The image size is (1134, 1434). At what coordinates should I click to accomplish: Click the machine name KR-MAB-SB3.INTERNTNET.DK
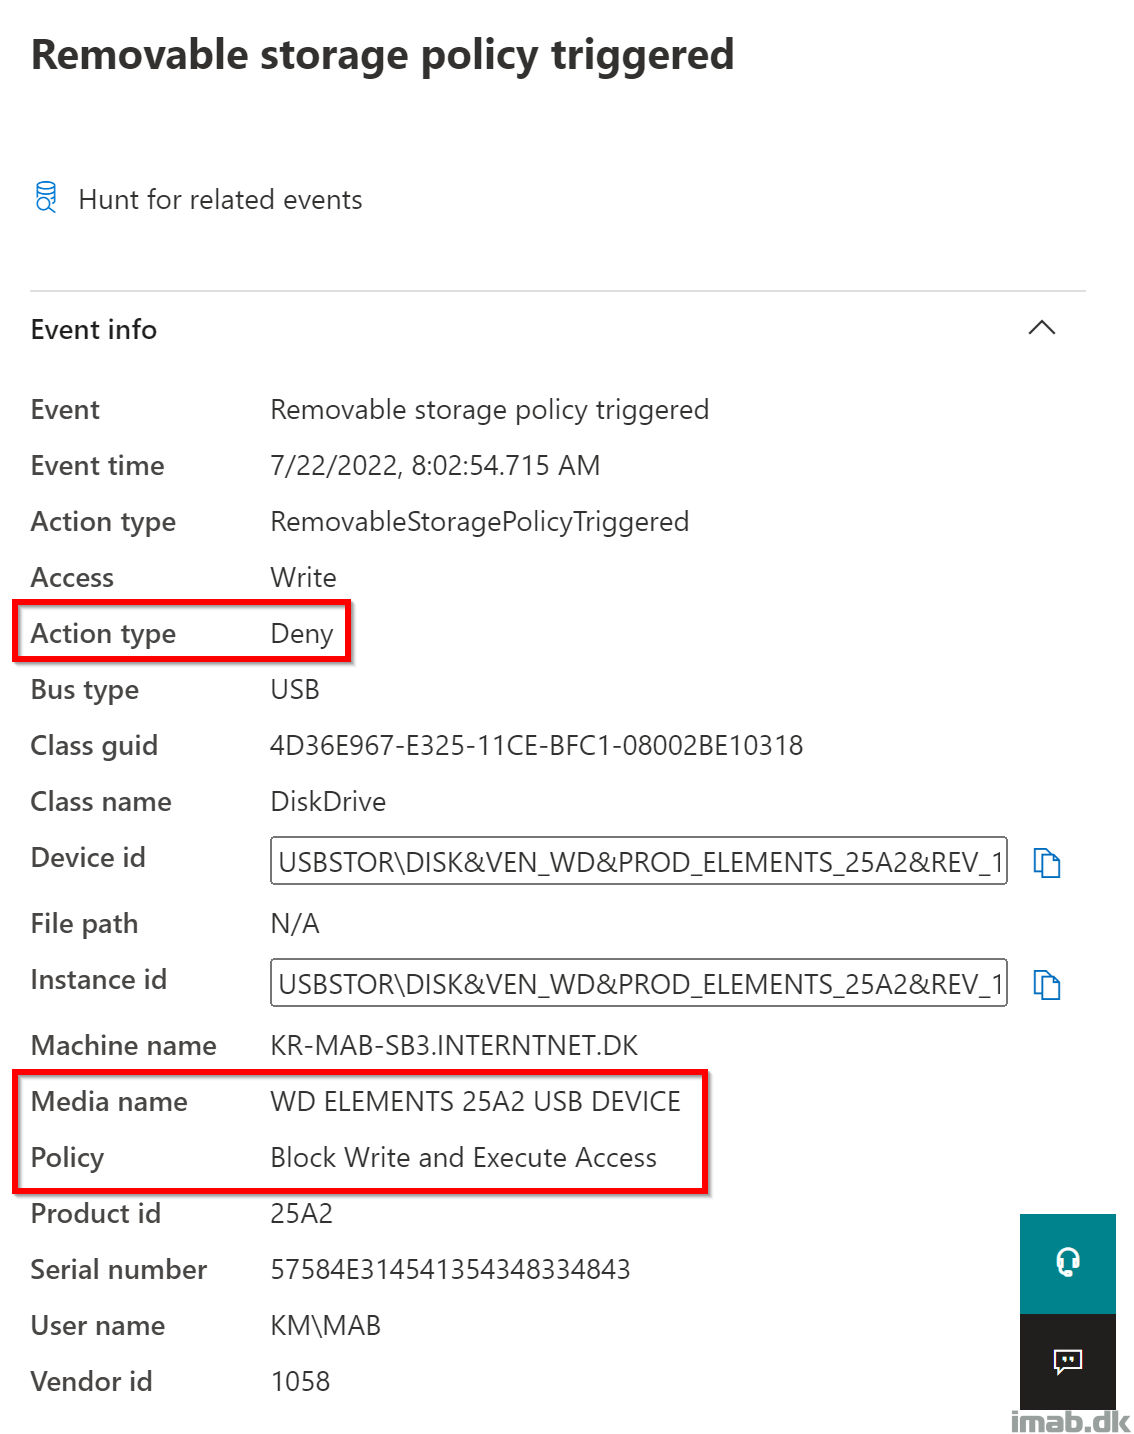454,1046
